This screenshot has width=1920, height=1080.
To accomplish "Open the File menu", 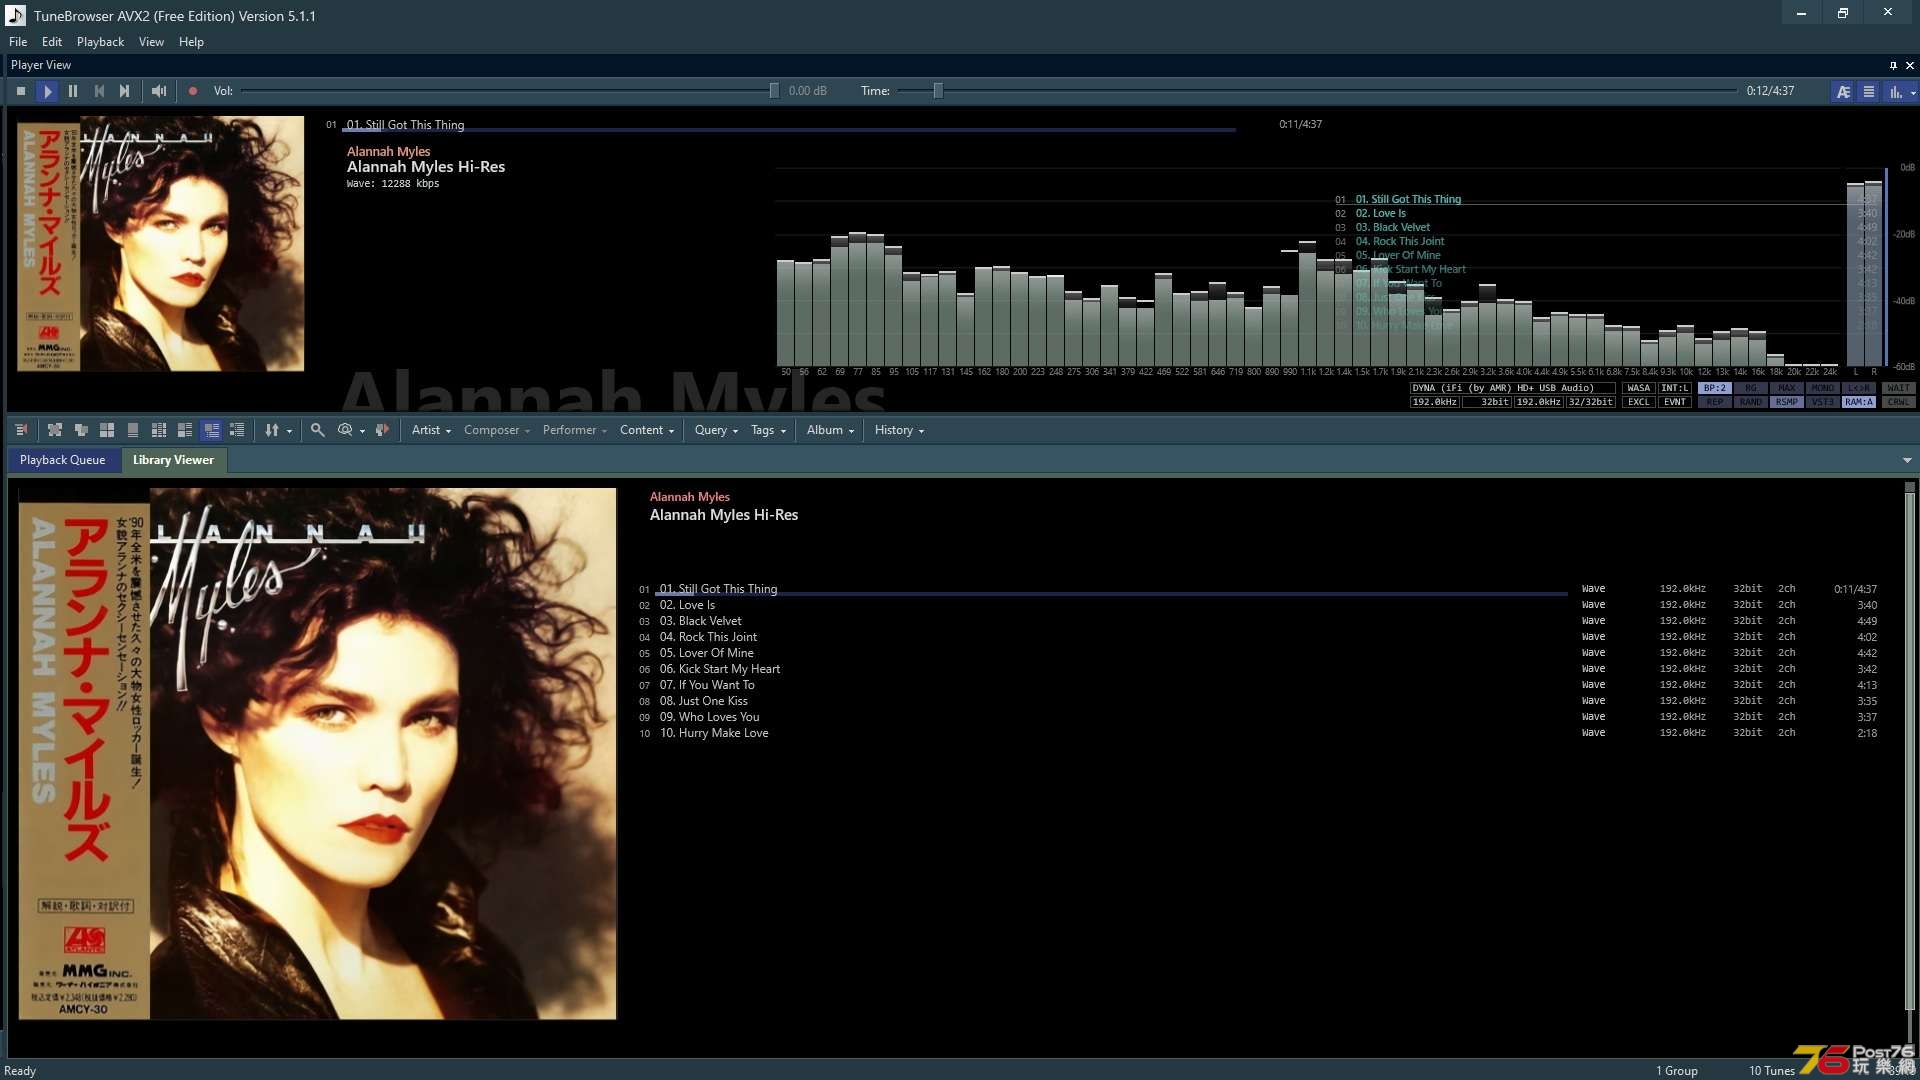I will tap(18, 42).
